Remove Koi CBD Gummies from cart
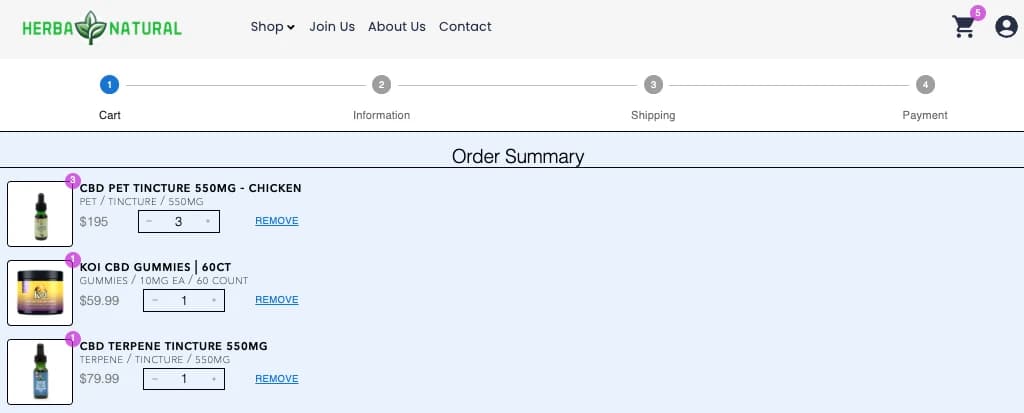The image size is (1024, 413). point(277,300)
